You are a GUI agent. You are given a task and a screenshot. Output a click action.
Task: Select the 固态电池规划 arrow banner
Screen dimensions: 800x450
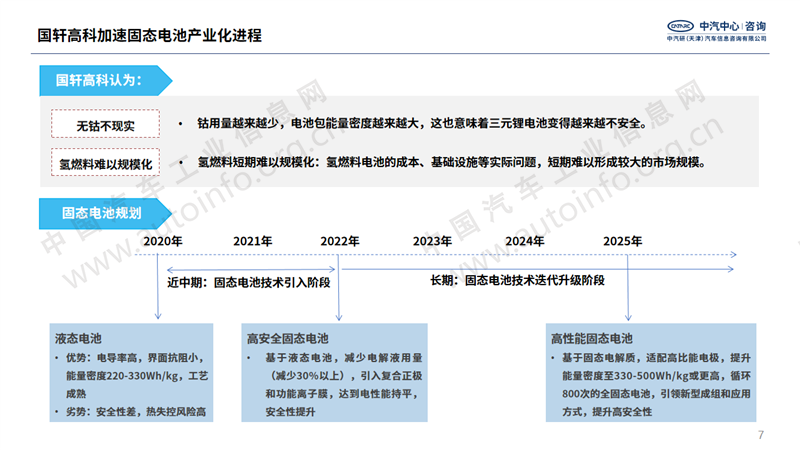pos(105,213)
